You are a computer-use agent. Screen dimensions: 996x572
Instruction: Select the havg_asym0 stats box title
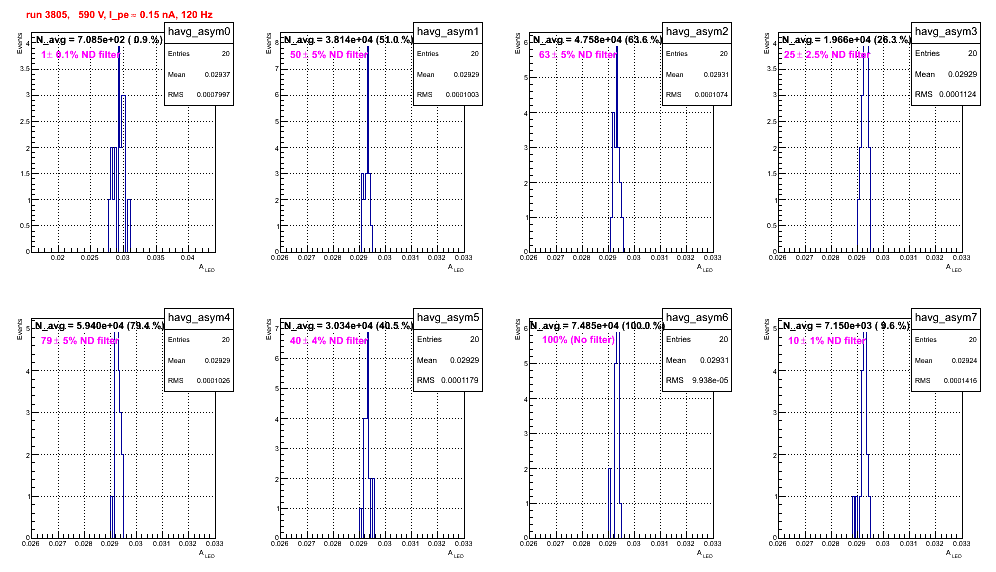click(199, 32)
